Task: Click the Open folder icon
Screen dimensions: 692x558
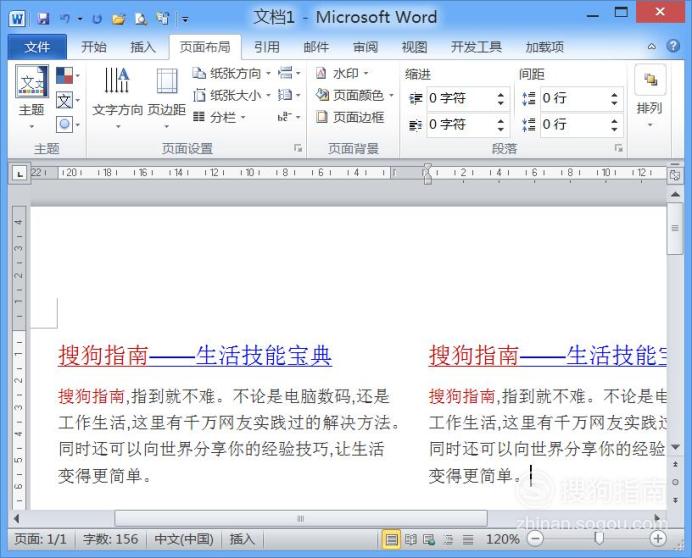Action: coord(118,19)
